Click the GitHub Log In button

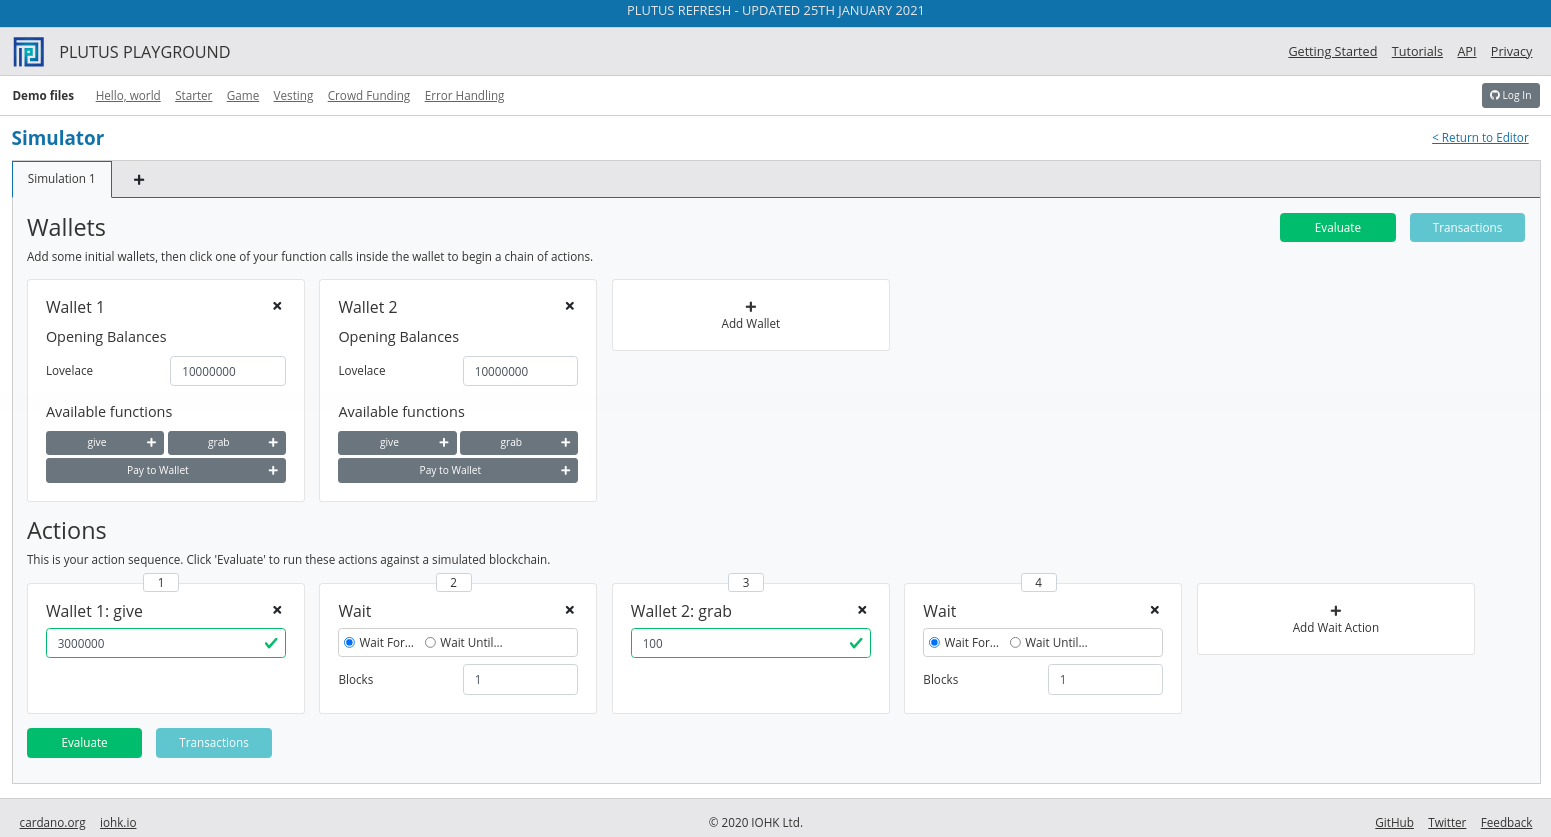[x=1510, y=95]
